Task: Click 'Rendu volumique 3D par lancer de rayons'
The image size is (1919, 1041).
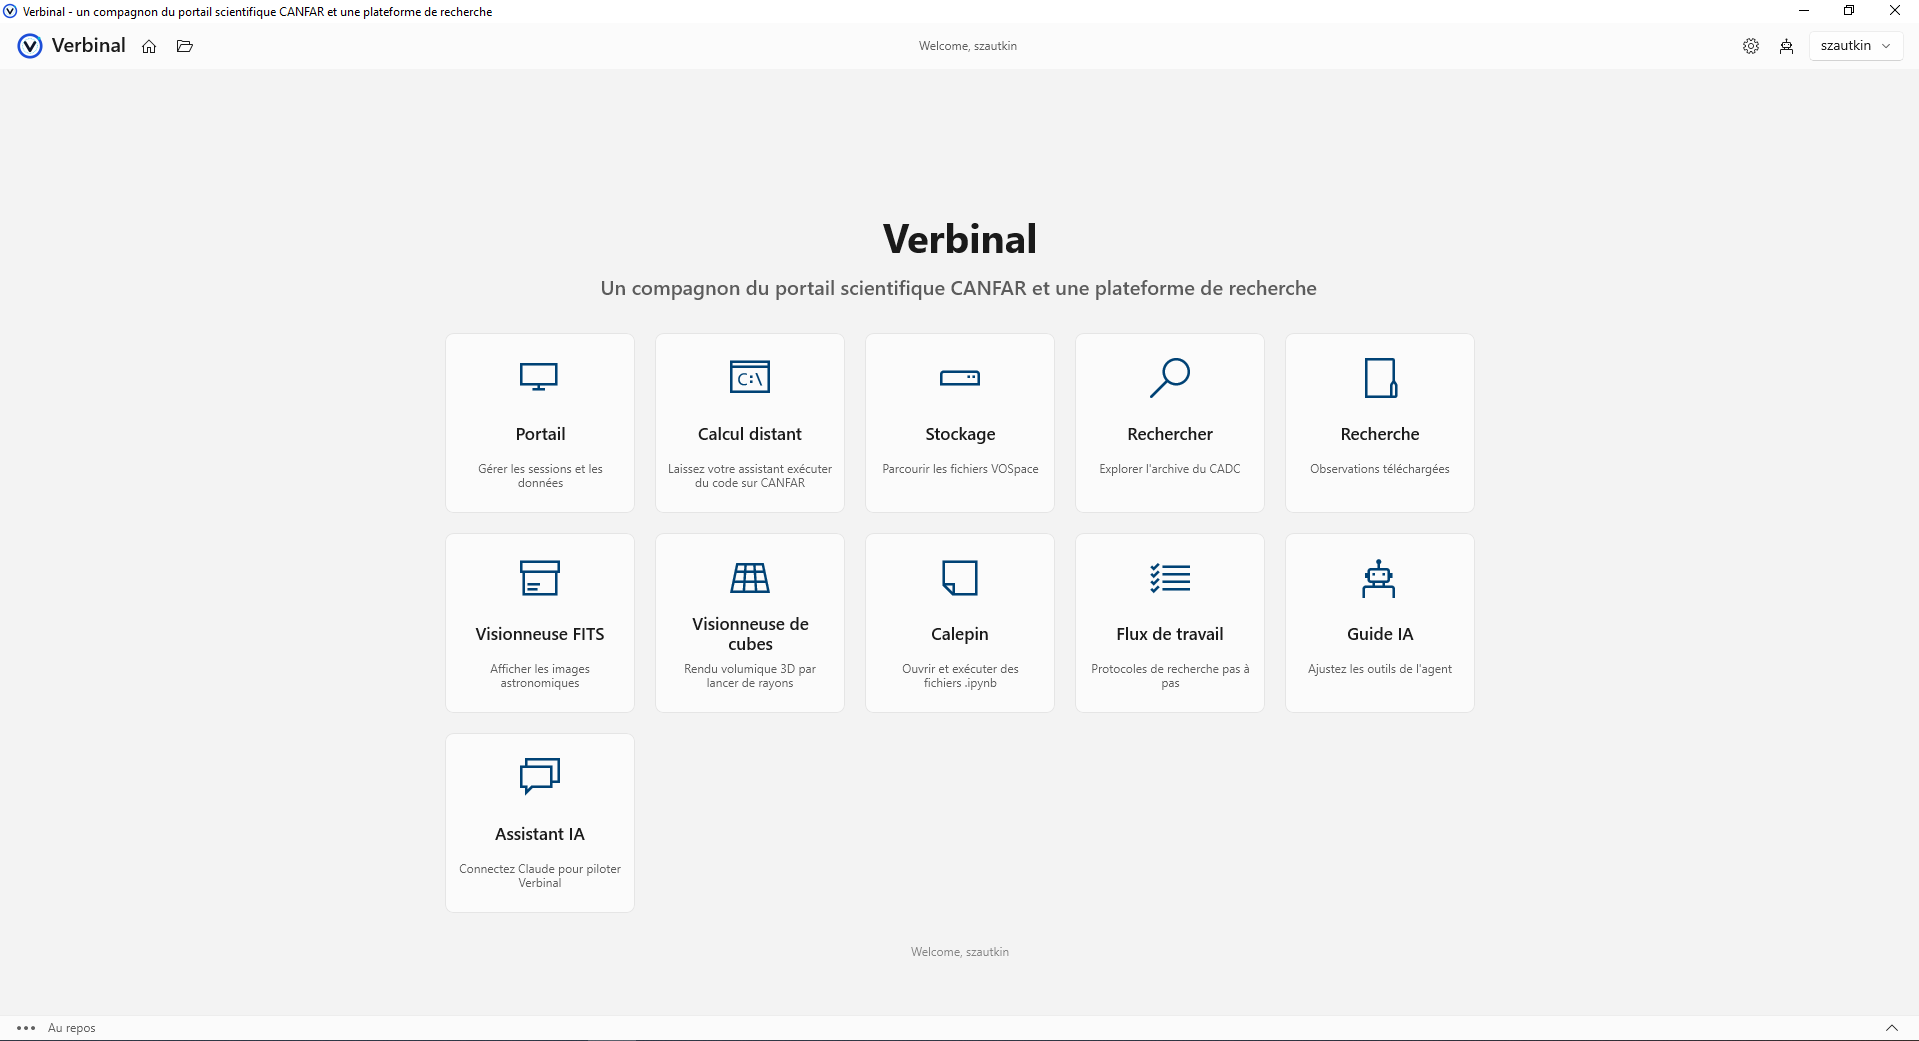Action: click(x=750, y=676)
